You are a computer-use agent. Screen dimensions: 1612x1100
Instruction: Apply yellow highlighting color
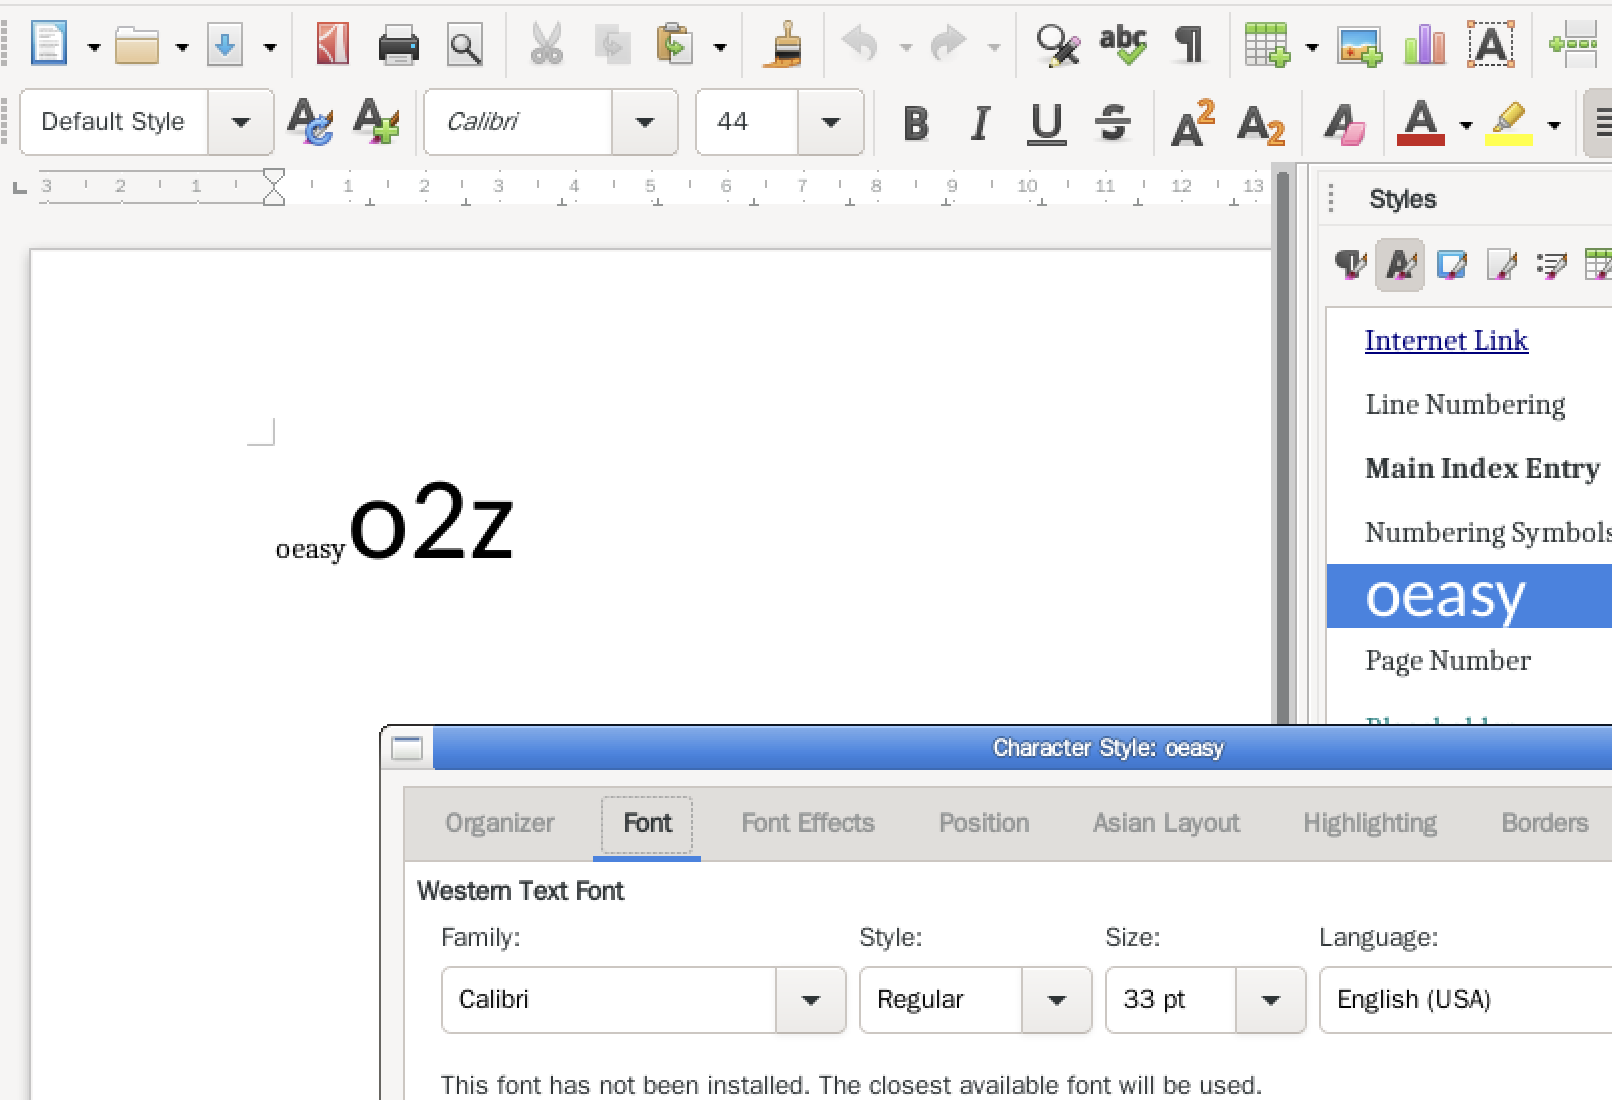point(1509,123)
